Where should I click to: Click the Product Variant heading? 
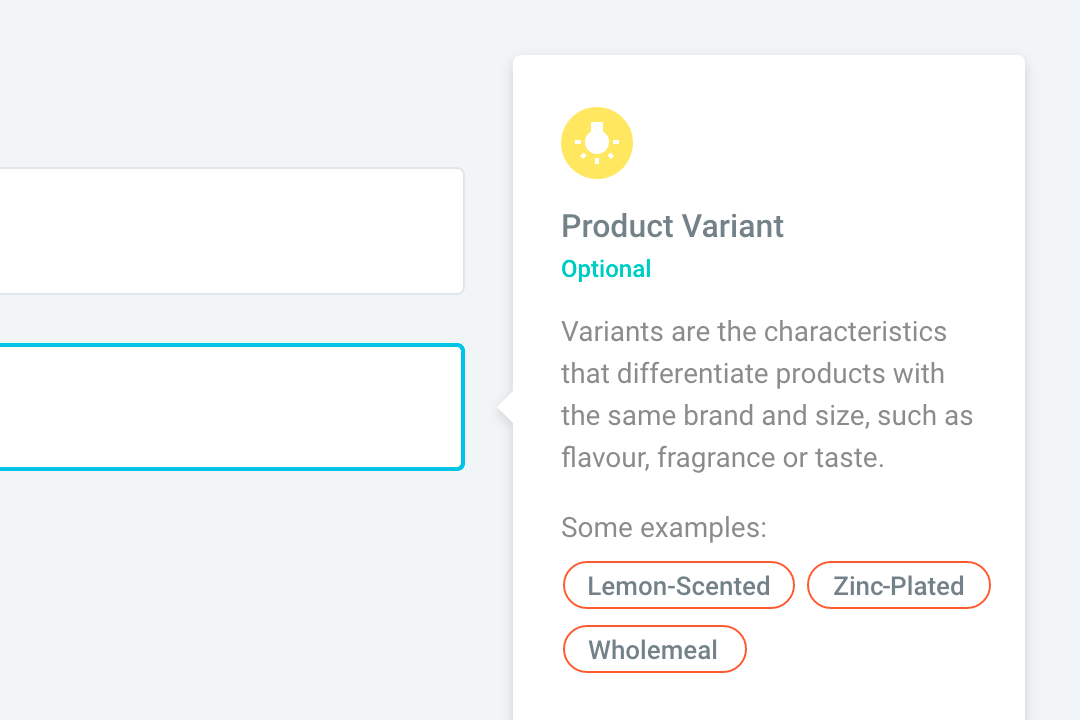(x=672, y=226)
